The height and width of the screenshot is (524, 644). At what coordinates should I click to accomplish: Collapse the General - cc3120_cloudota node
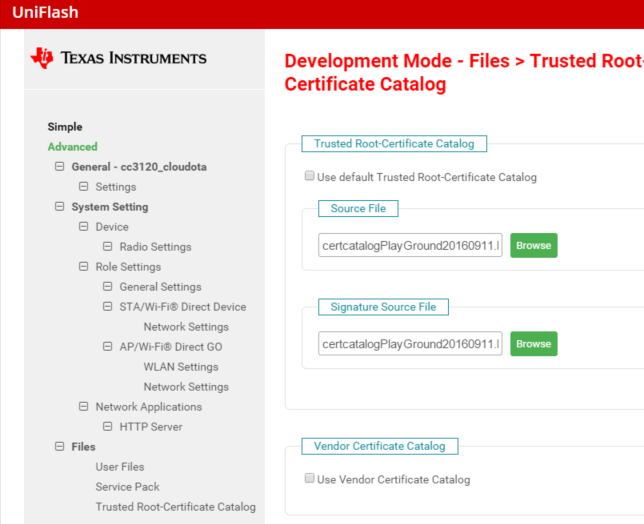[x=60, y=167]
